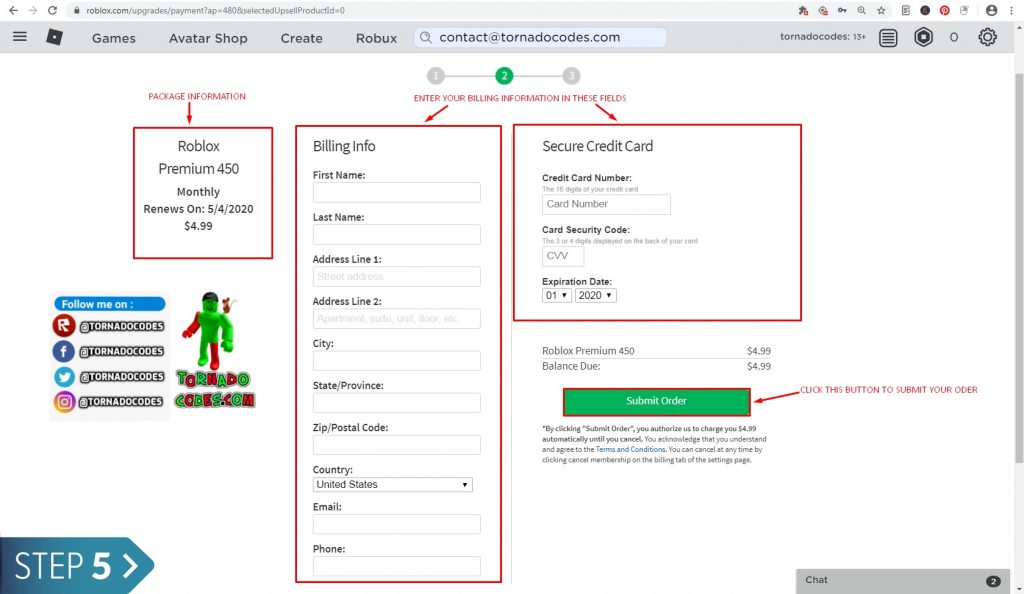This screenshot has width=1024, height=594.
Task: Go to the Games tab
Action: pyautogui.click(x=113, y=38)
